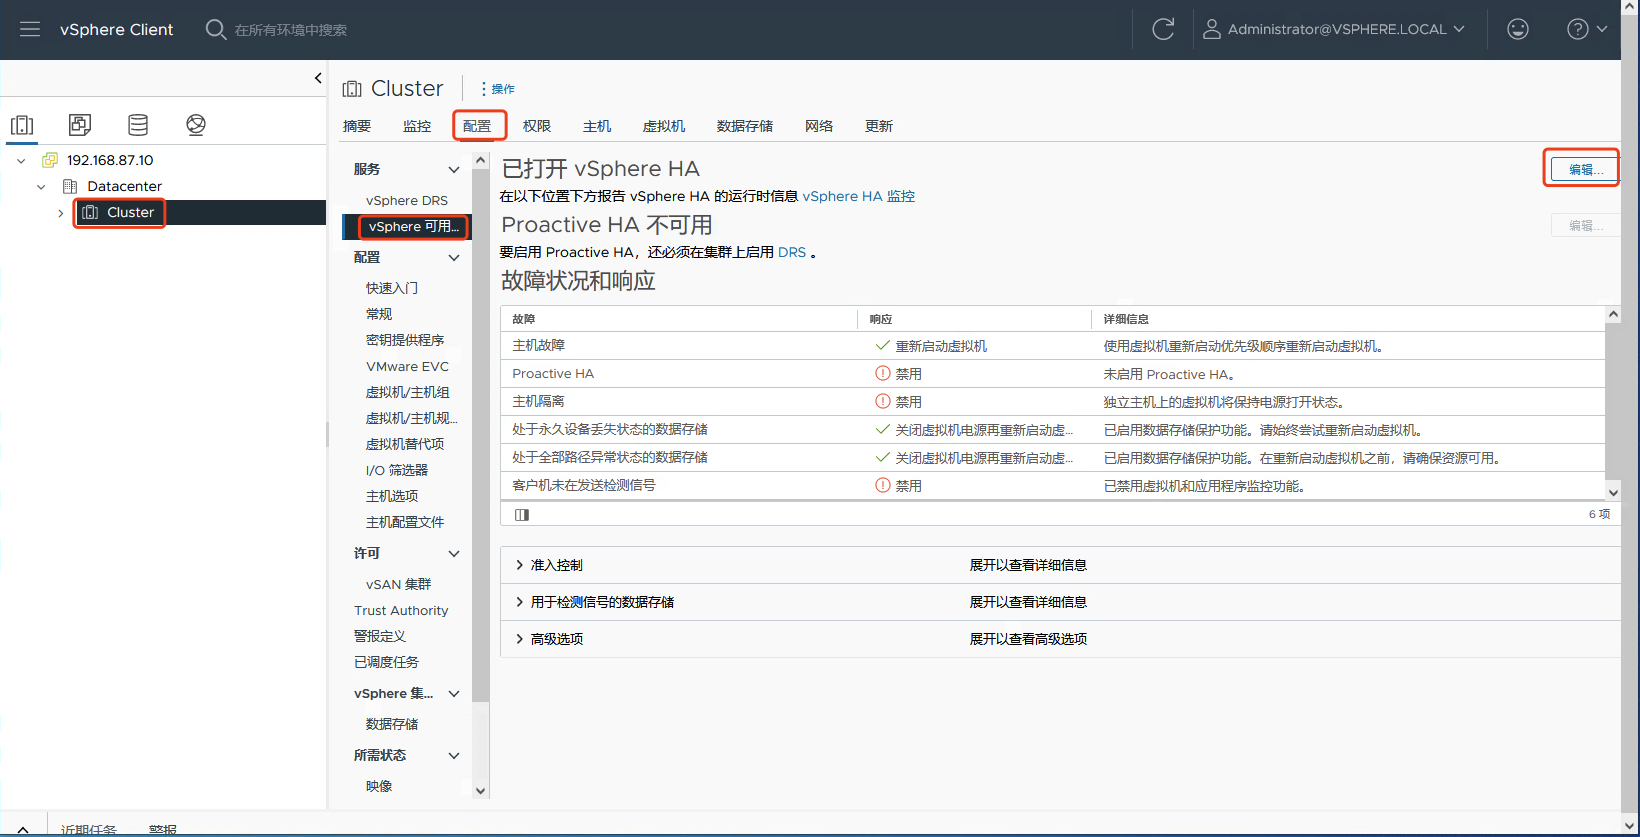The height and width of the screenshot is (837, 1640).
Task: Open 常规 settings page
Action: point(379,314)
